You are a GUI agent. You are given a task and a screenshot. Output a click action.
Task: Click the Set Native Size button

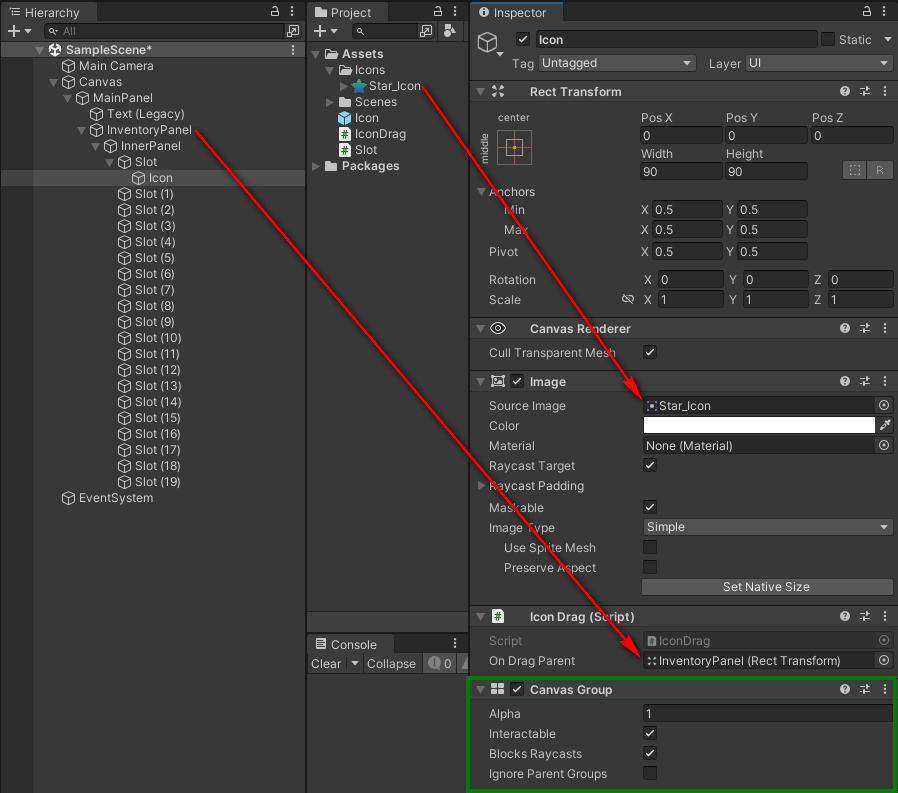[x=767, y=586]
